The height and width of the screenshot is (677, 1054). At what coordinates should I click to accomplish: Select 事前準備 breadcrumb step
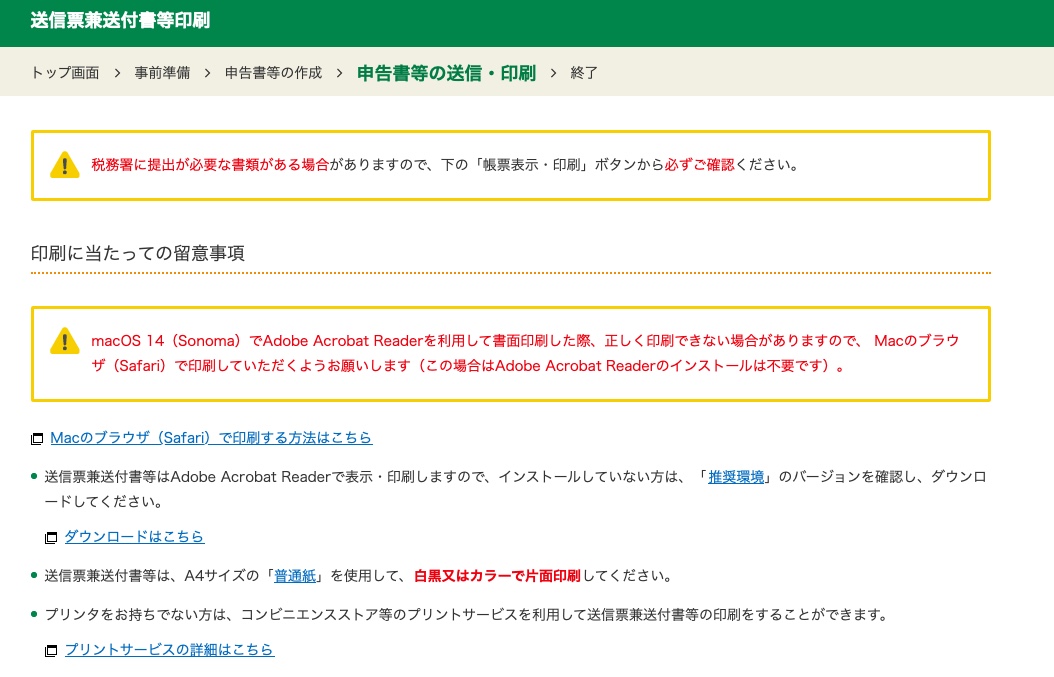[162, 73]
